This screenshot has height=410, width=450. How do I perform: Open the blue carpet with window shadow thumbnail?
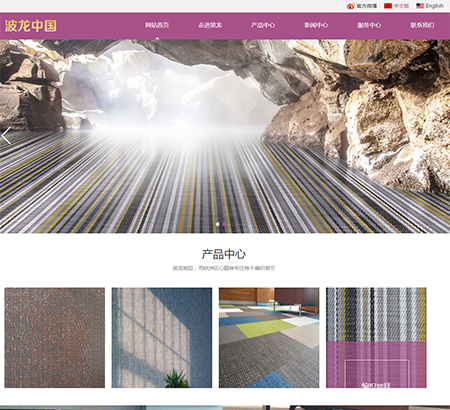coord(162,338)
